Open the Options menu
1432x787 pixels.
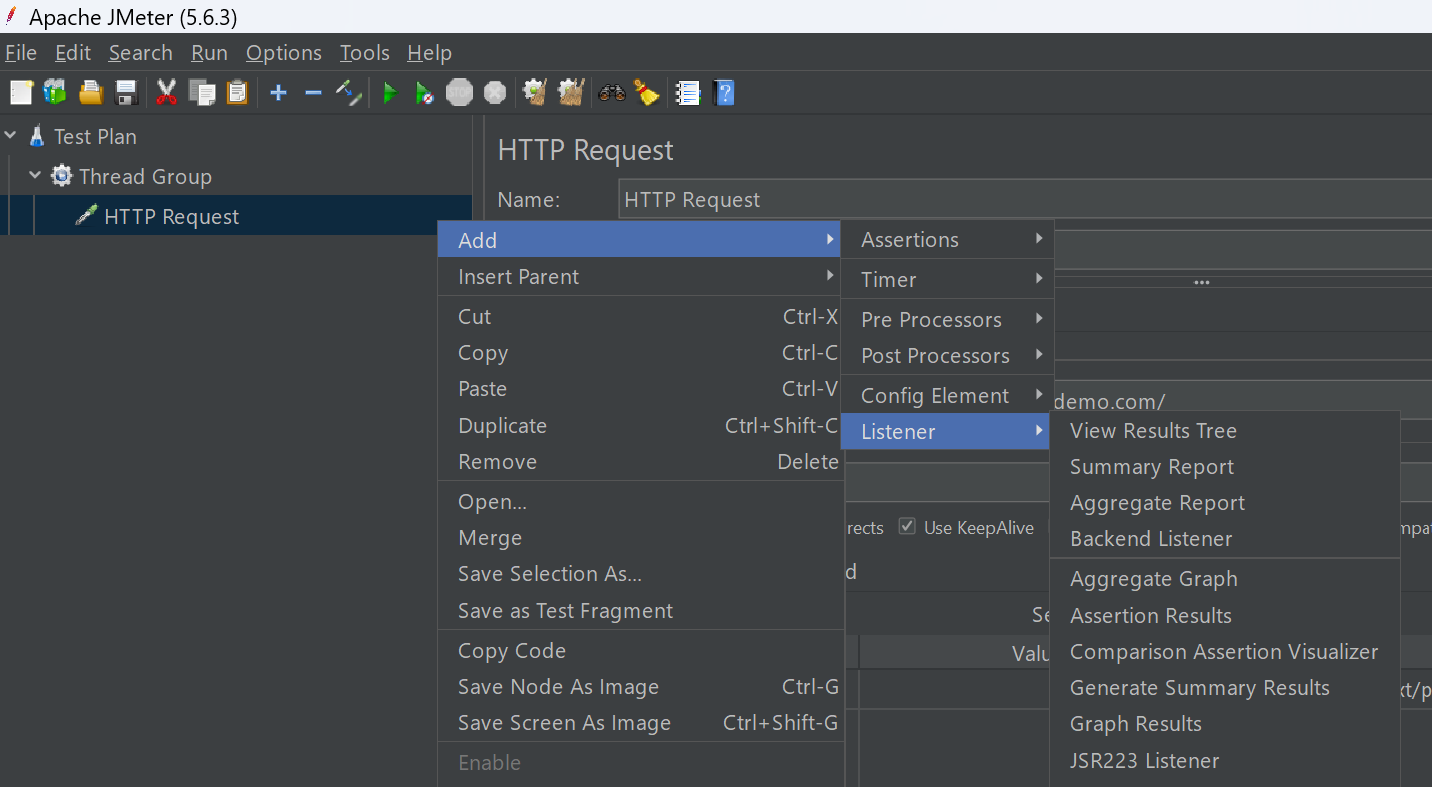[284, 53]
